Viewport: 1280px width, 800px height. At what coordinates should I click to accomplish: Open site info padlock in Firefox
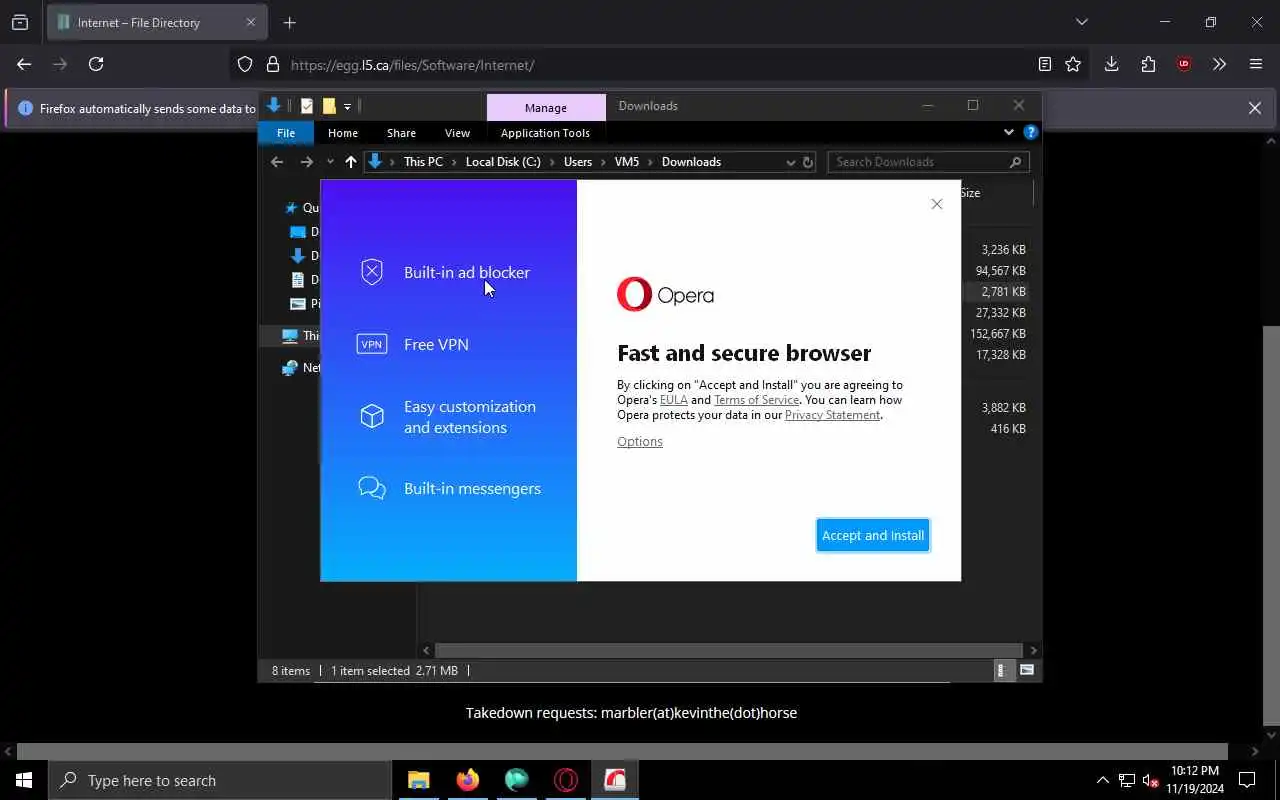coord(272,65)
